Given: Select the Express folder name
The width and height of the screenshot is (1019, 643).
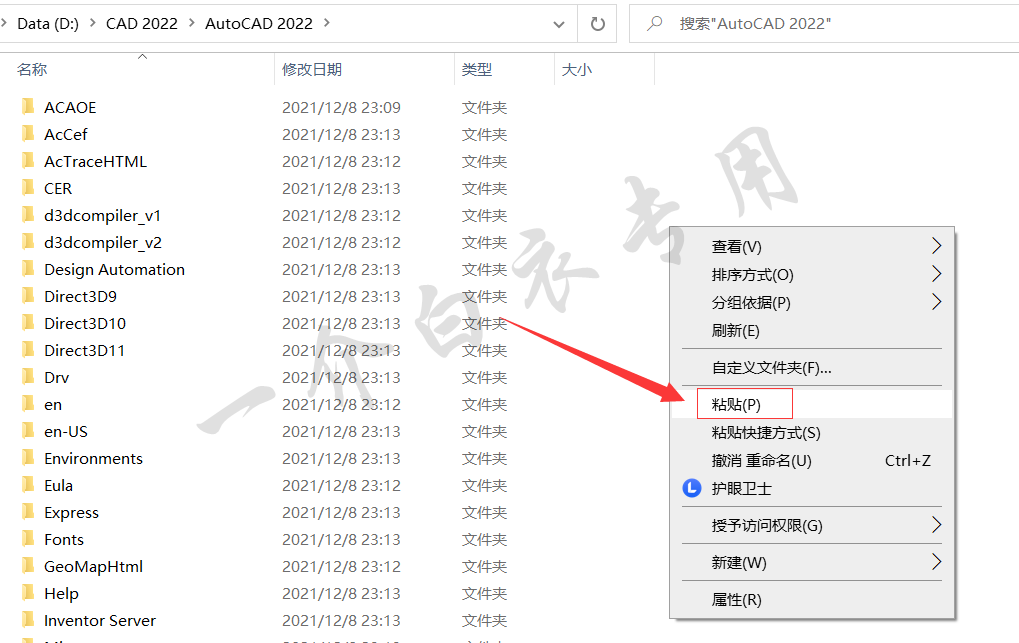Looking at the screenshot, I should tap(71, 512).
